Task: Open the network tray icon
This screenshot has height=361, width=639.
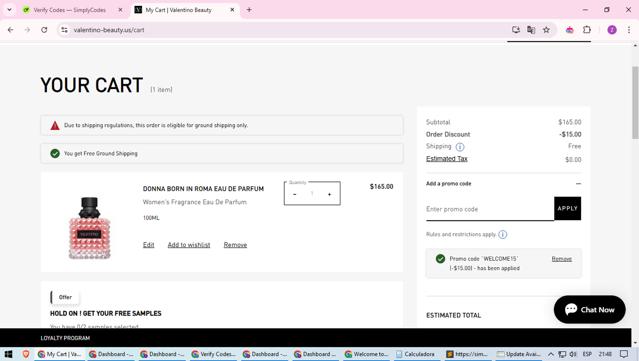Action: [562, 354]
